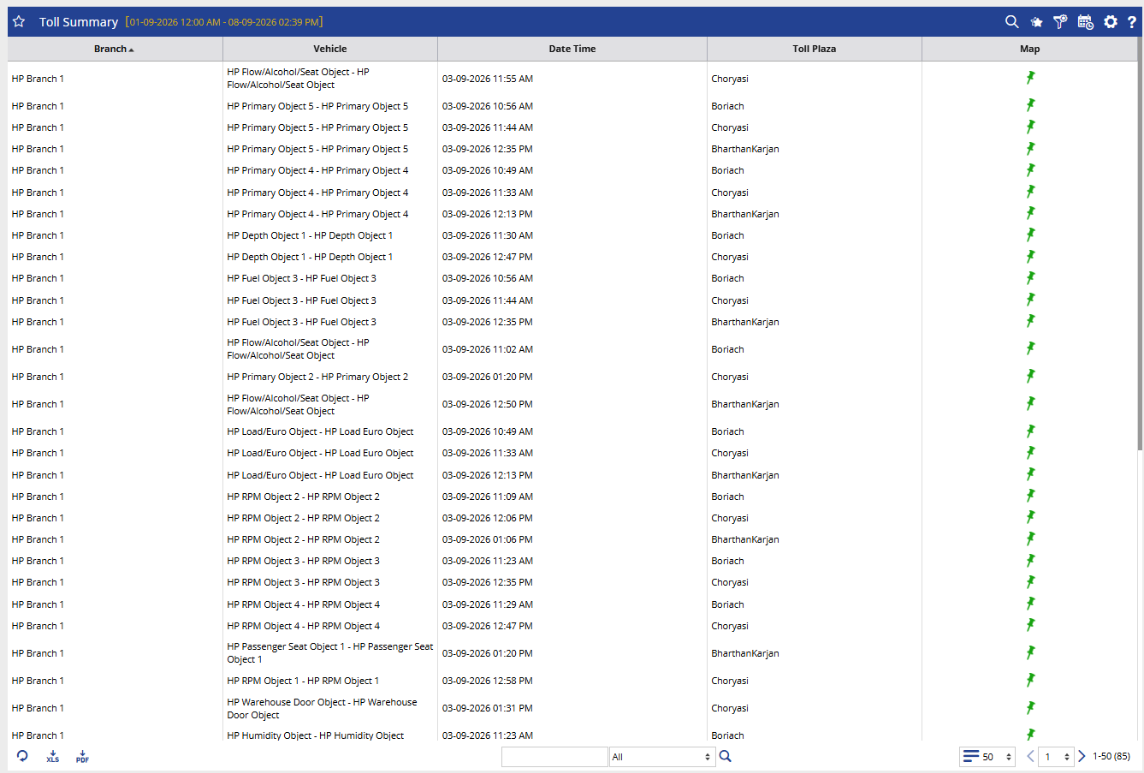Screen dimensions: 1144x773
Task: Open the page number selector dropdown
Action: click(x=1056, y=757)
